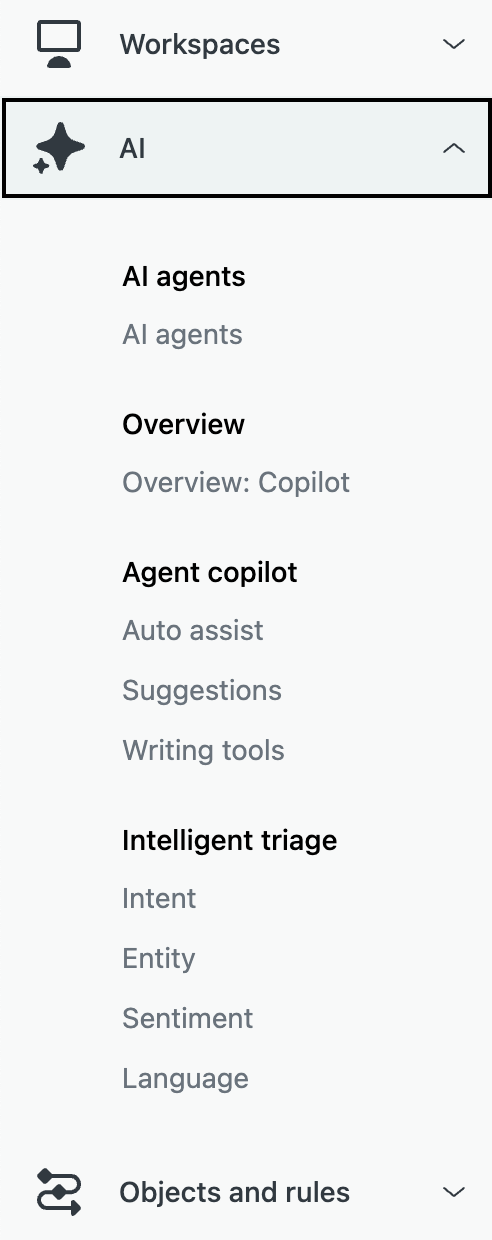Click the Objects and rules arrows icon
The image size is (492, 1240).
point(59,1192)
